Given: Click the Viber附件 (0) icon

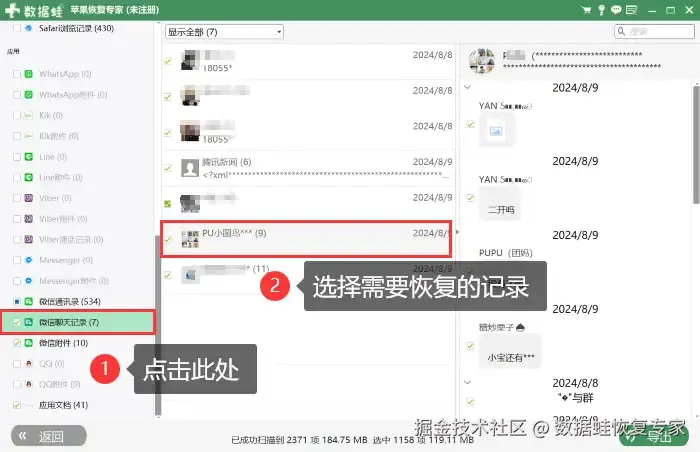Looking at the screenshot, I should [29, 219].
